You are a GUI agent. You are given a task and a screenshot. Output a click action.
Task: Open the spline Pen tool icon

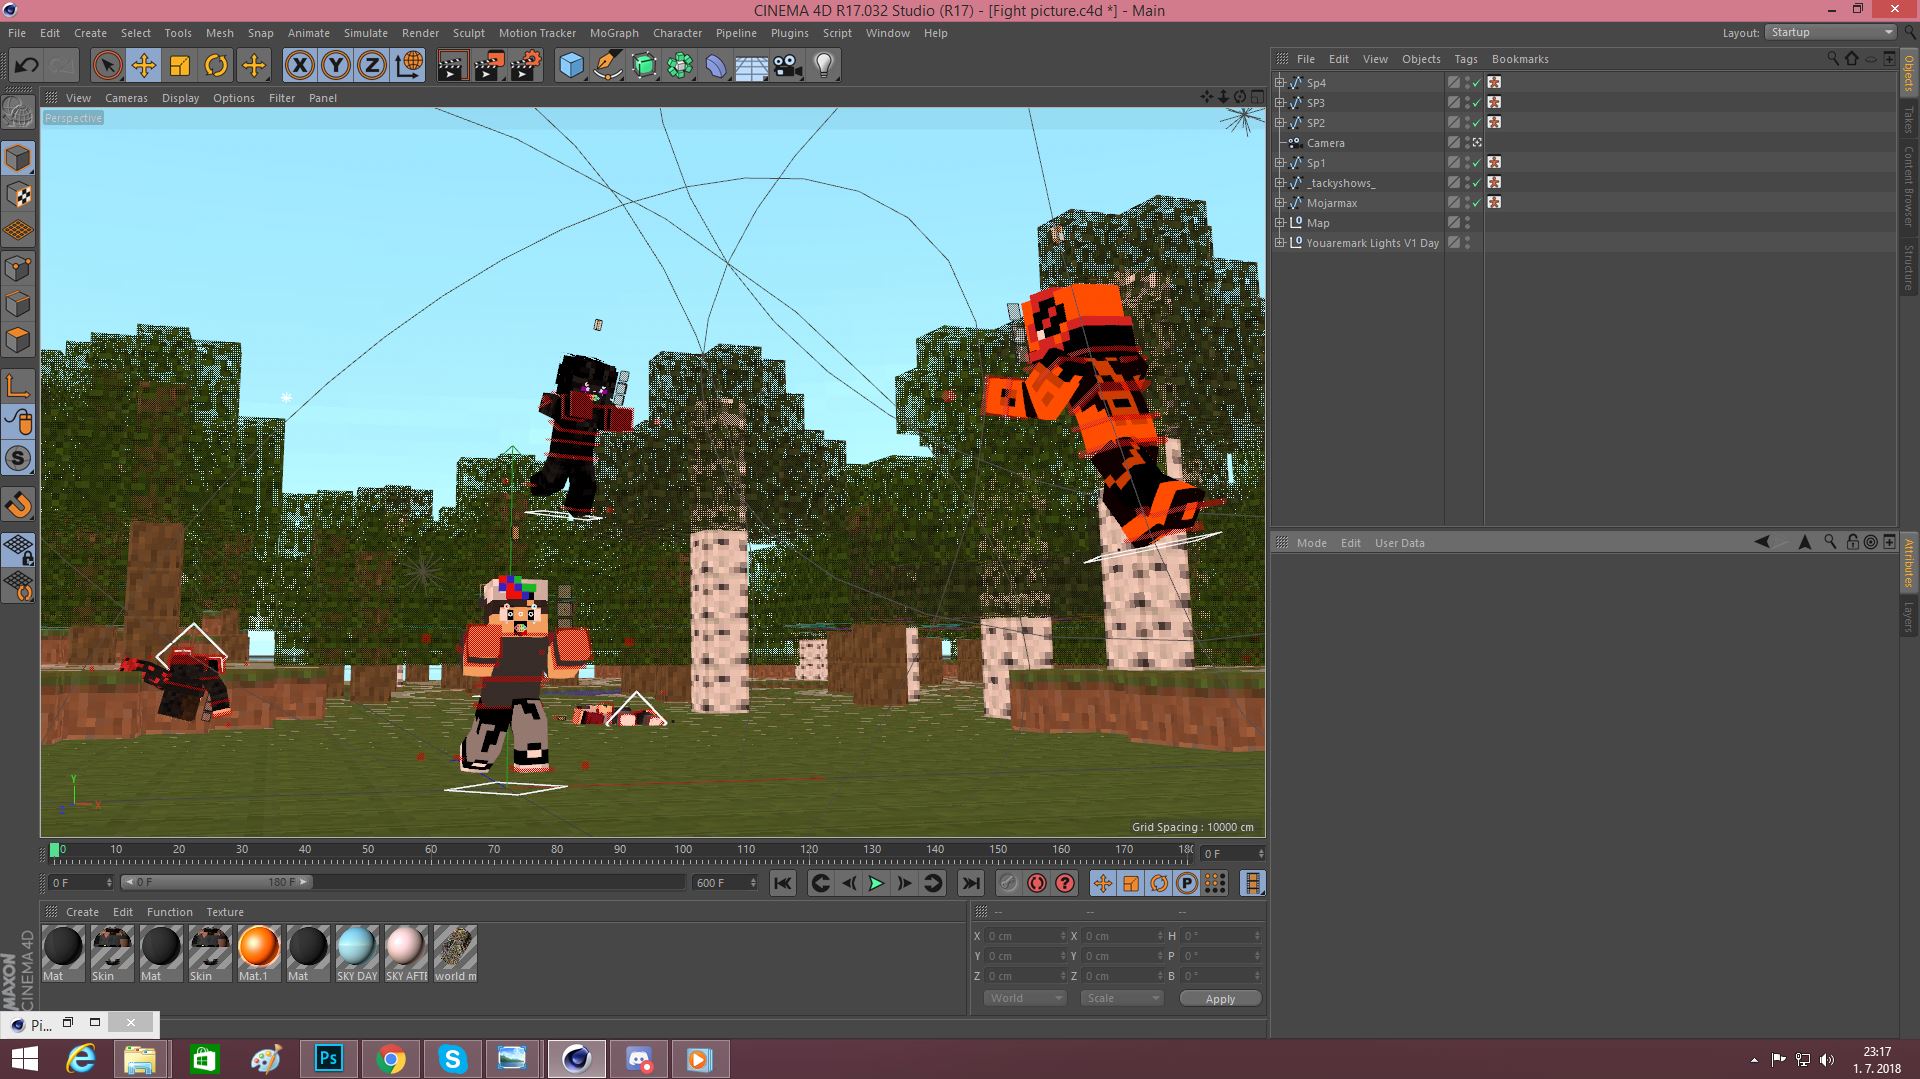(607, 66)
